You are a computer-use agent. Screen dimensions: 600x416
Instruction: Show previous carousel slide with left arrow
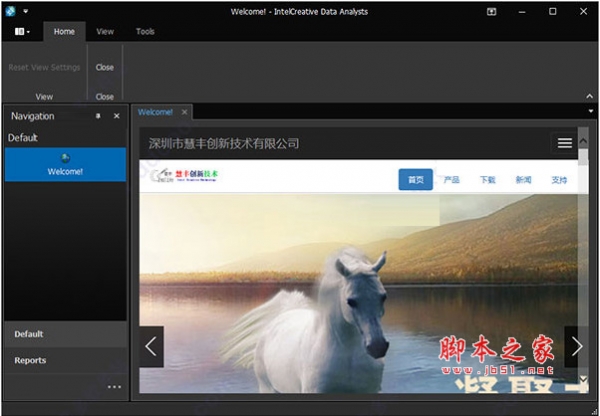coord(151,346)
